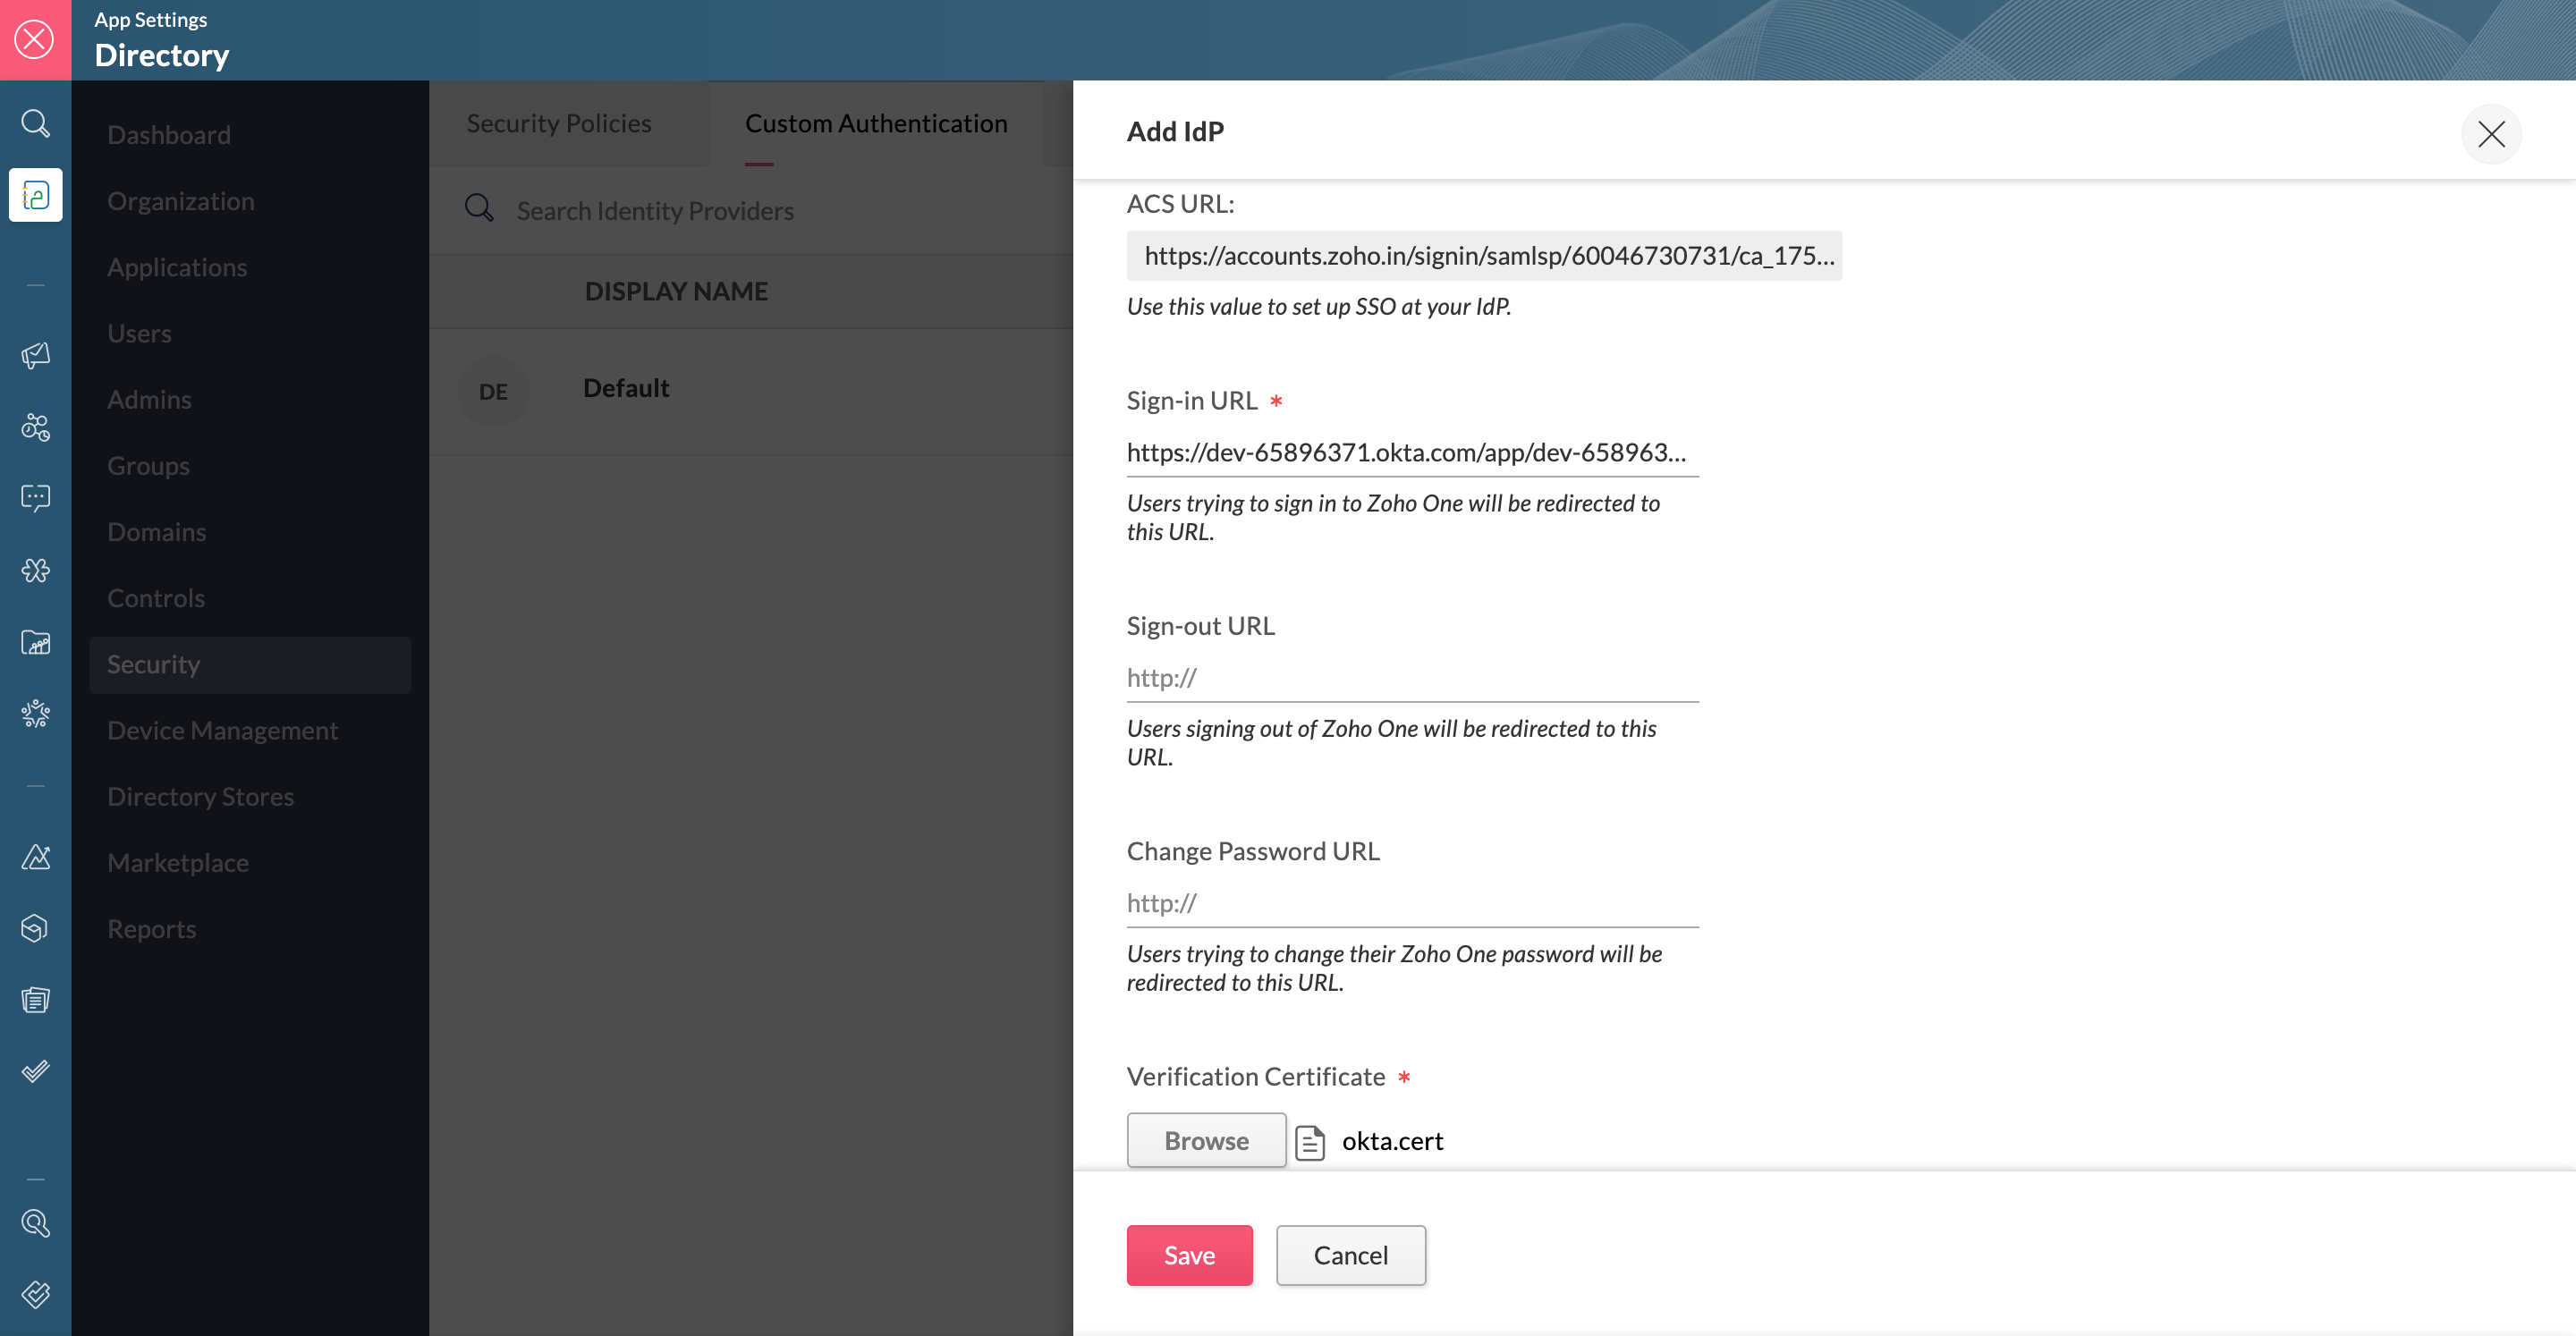The image size is (2576, 1336).
Task: Select the Custom Authentication tab
Action: coord(875,123)
